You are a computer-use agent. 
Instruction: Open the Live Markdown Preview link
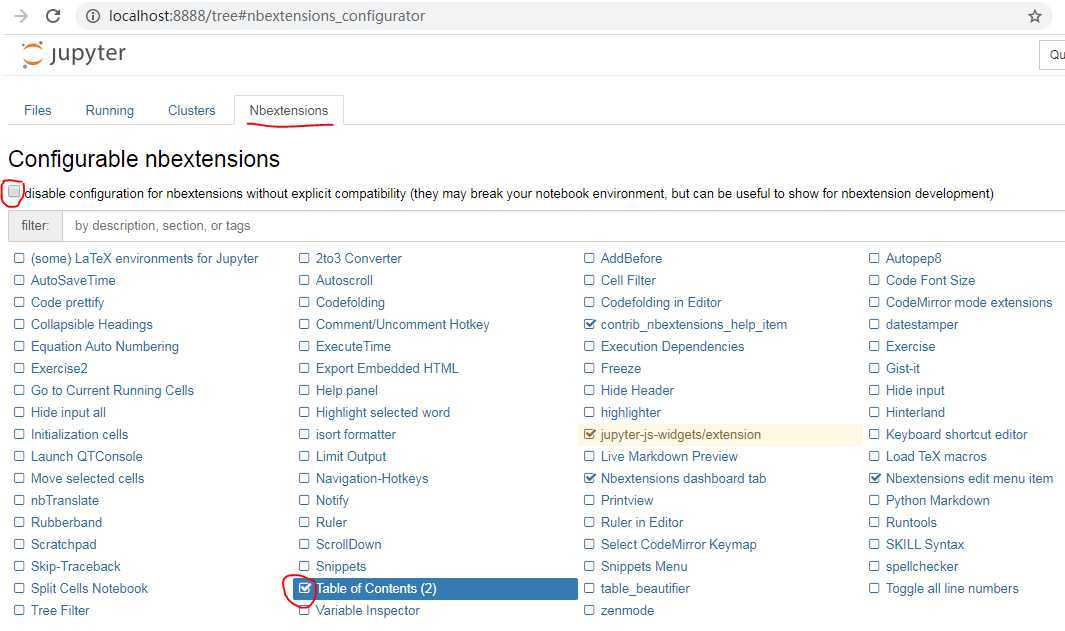click(x=669, y=456)
